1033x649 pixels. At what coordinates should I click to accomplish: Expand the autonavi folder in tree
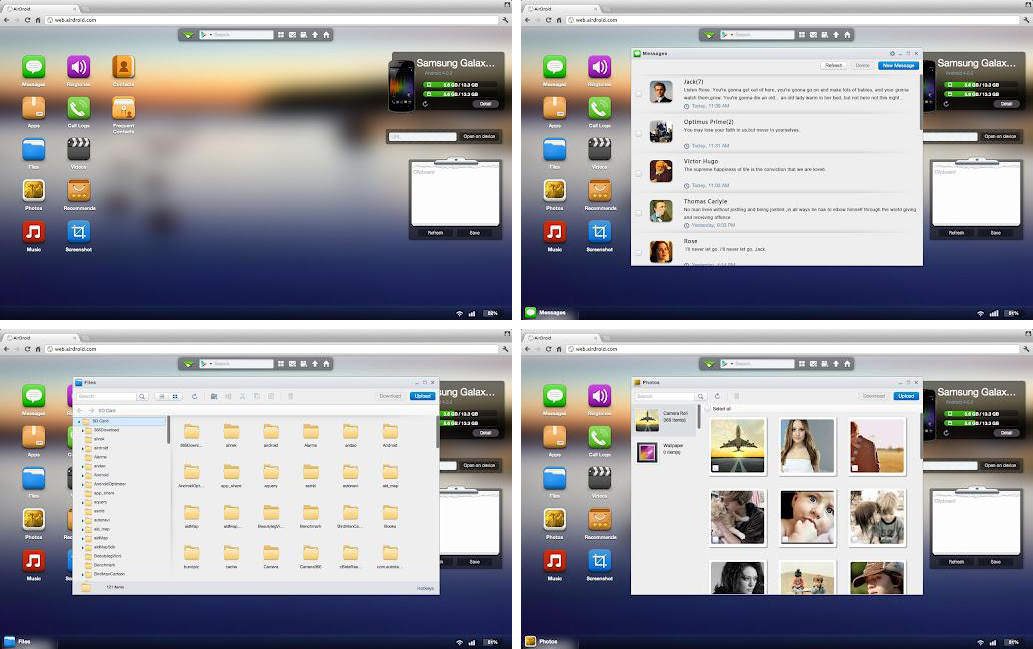coord(83,520)
